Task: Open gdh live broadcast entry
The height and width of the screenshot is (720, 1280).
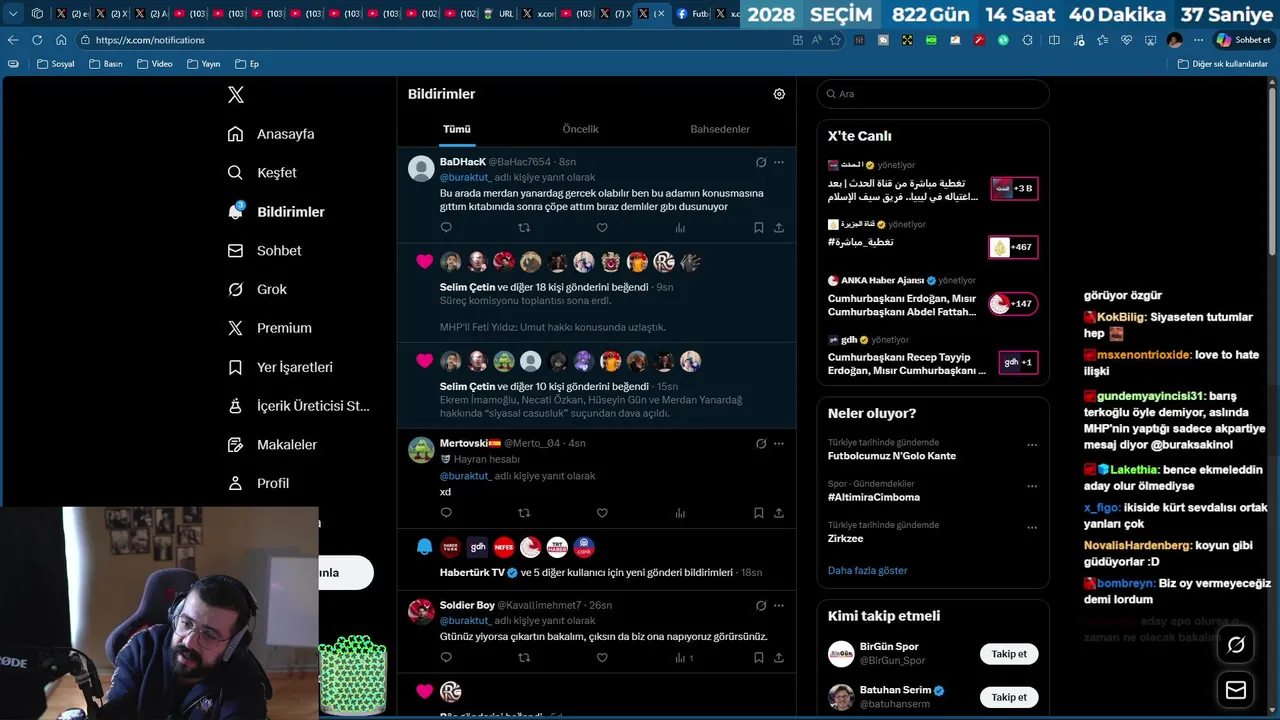Action: 933,356
